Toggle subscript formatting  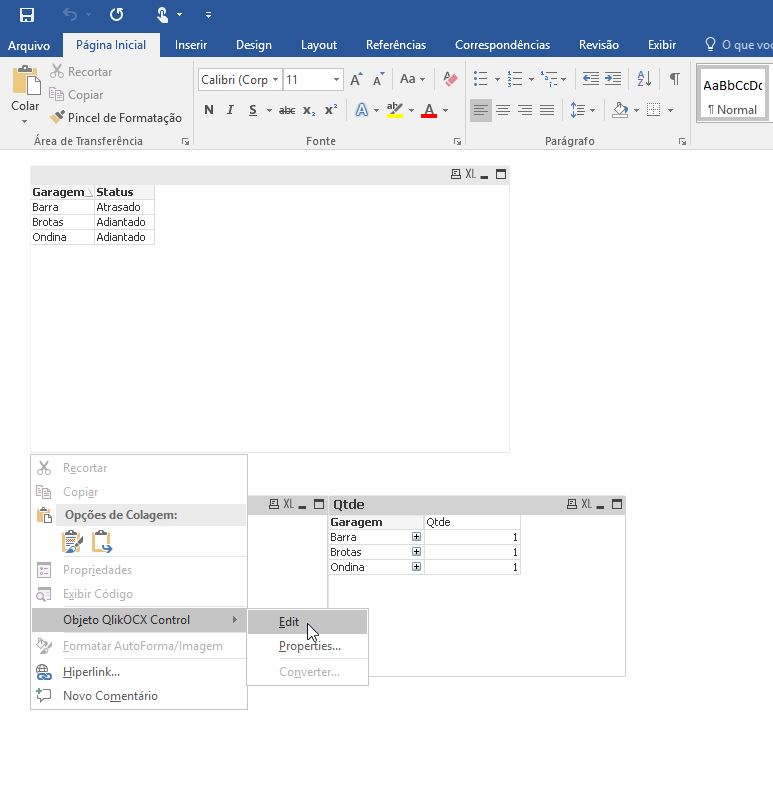[x=309, y=110]
